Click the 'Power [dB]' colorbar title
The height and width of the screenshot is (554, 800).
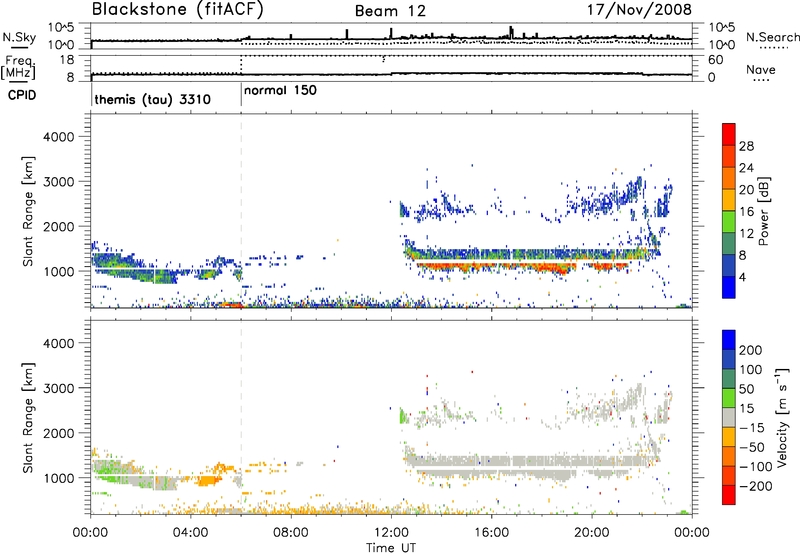pyautogui.click(x=764, y=211)
